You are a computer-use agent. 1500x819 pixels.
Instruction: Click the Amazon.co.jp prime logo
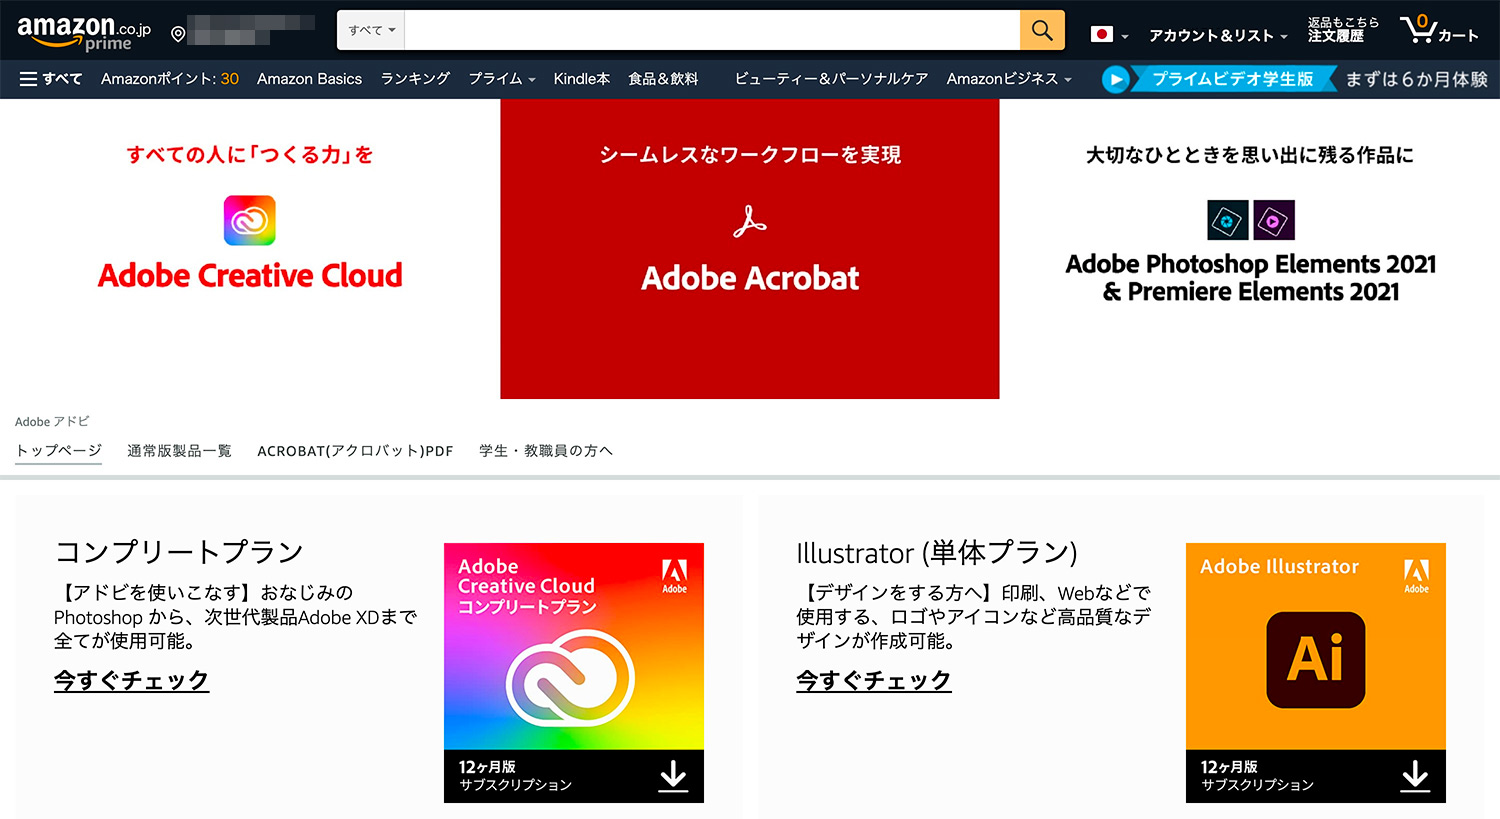click(x=84, y=32)
